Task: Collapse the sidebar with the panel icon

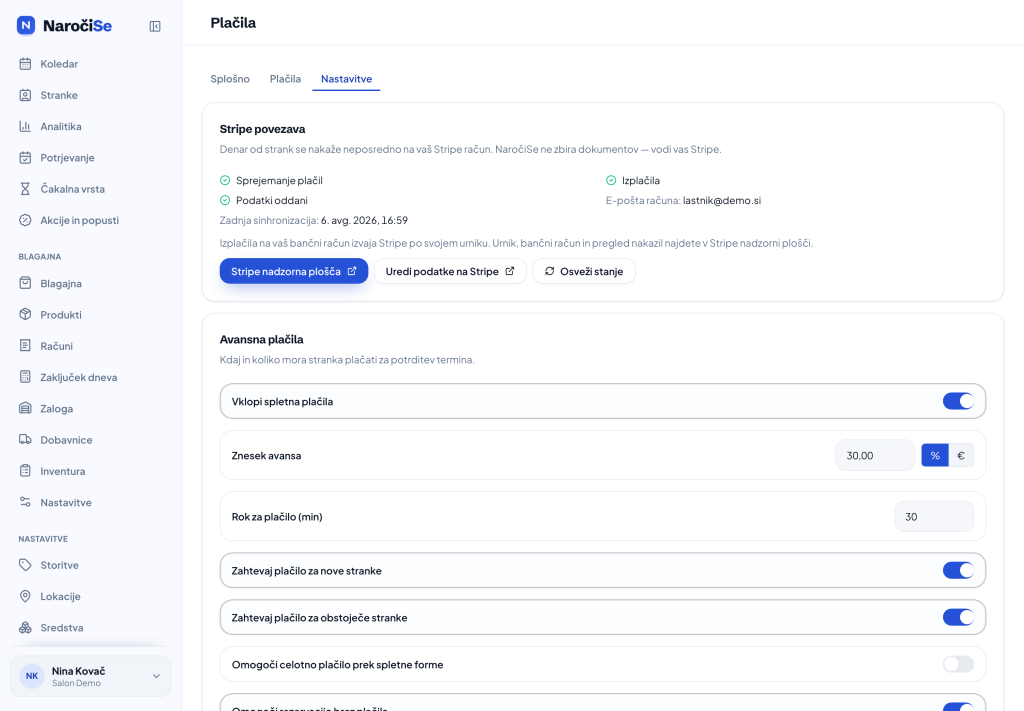Action: 155,26
